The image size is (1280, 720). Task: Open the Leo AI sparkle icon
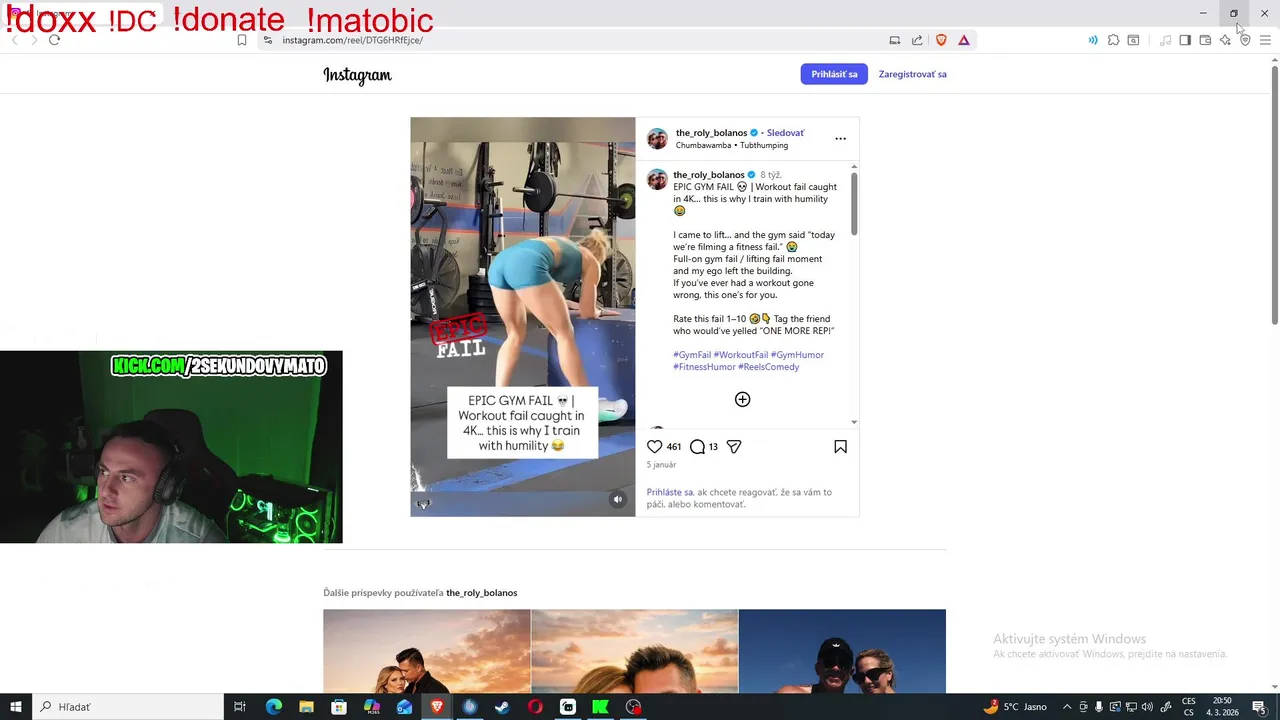pyautogui.click(x=1225, y=40)
